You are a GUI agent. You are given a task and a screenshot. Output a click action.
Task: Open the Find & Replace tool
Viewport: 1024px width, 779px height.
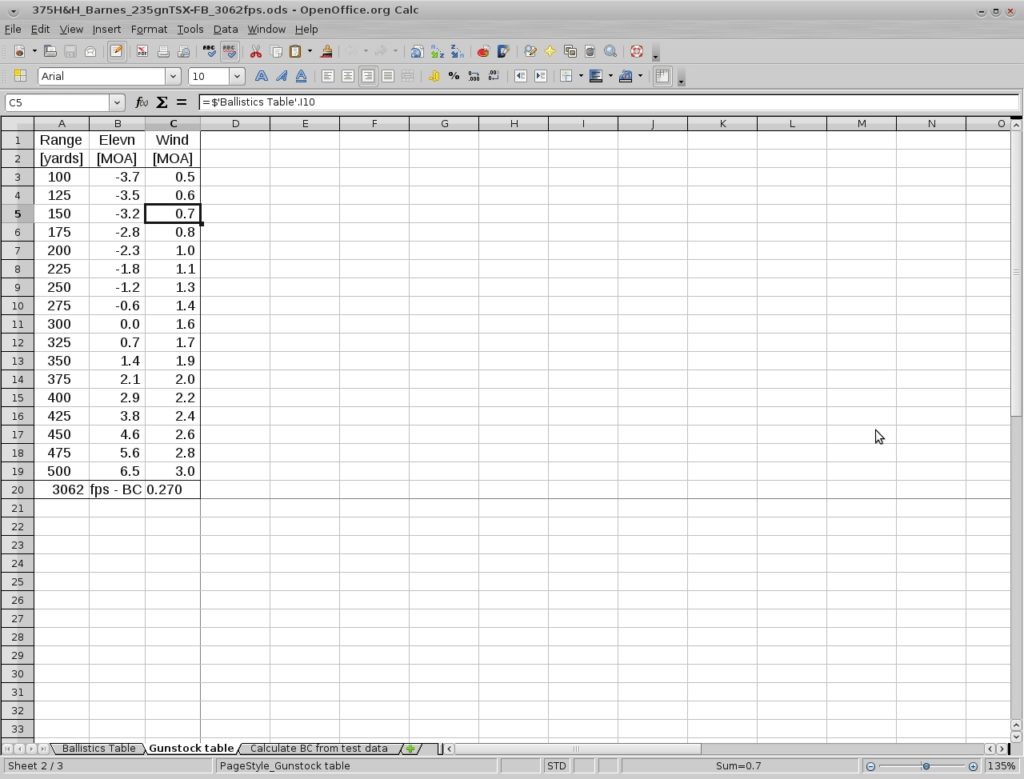[529, 51]
